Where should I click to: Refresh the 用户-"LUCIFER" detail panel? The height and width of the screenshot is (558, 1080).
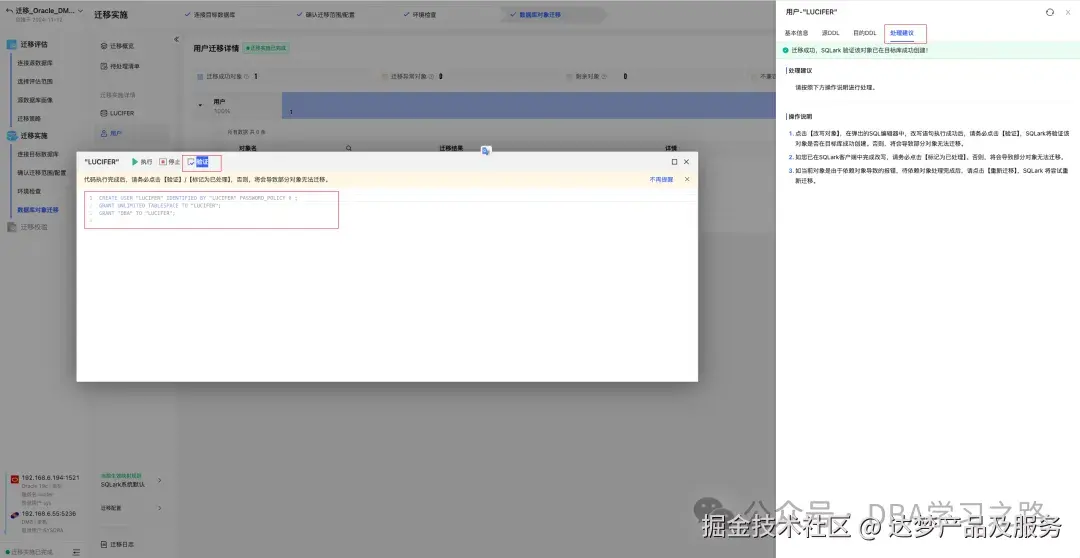point(1050,12)
